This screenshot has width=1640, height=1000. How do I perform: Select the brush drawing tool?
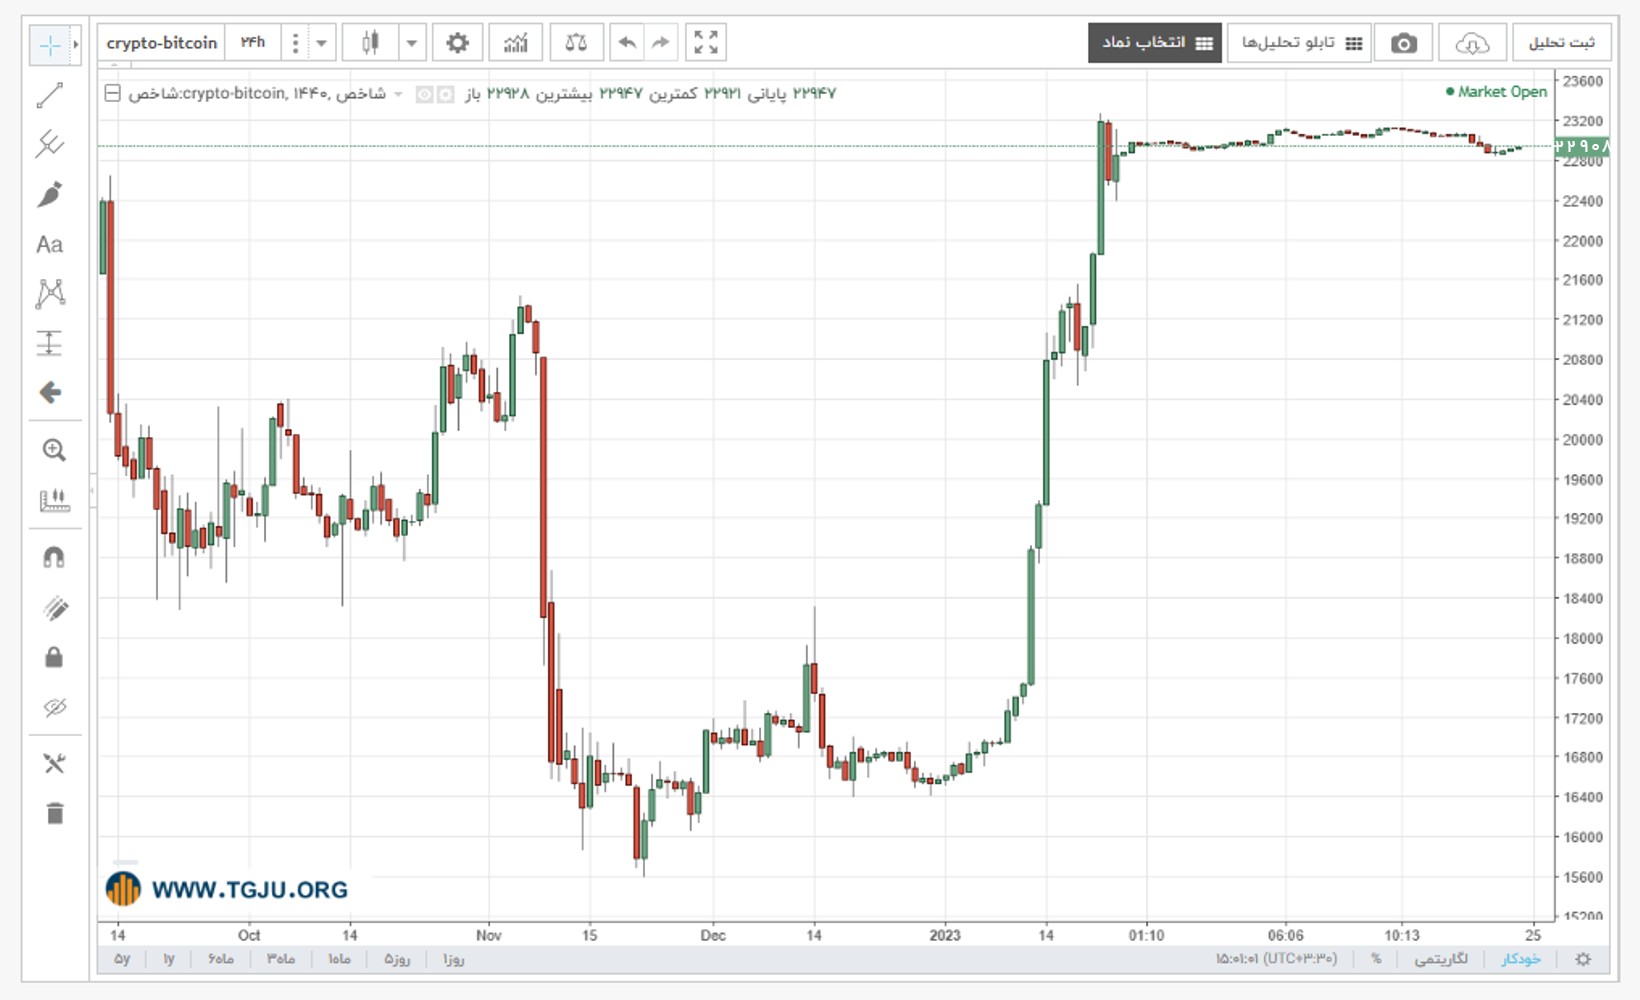49,194
